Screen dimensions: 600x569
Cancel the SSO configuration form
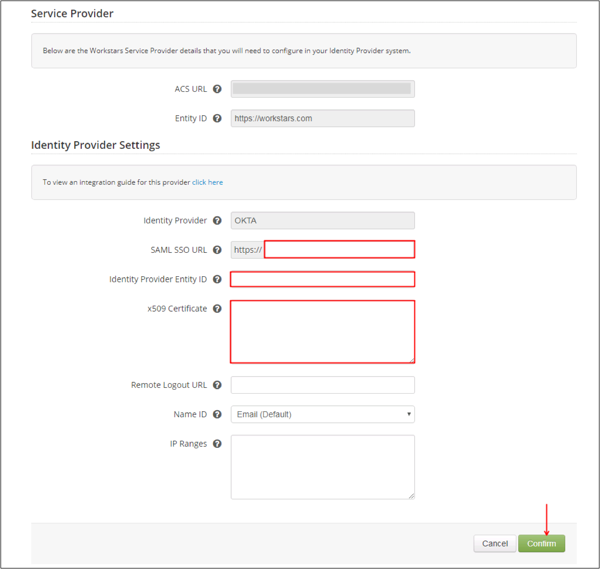tap(495, 544)
